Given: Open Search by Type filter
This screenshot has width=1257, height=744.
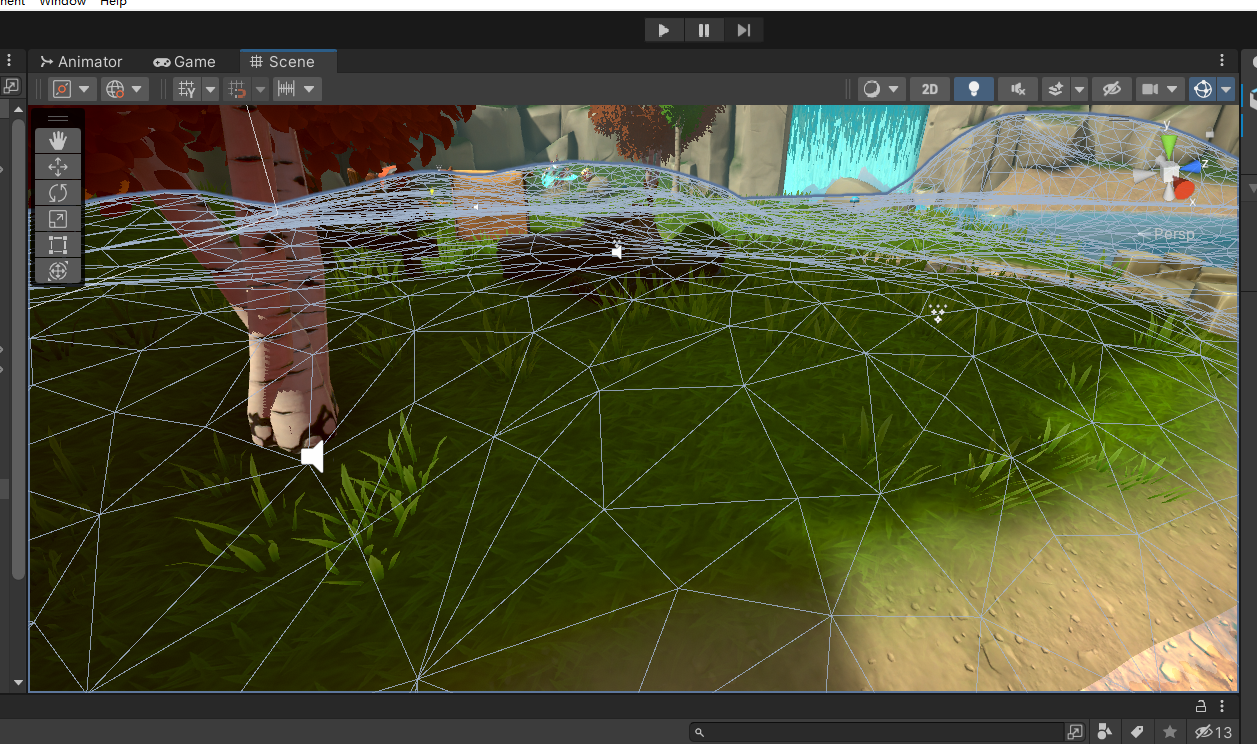Looking at the screenshot, I should pos(1105,732).
